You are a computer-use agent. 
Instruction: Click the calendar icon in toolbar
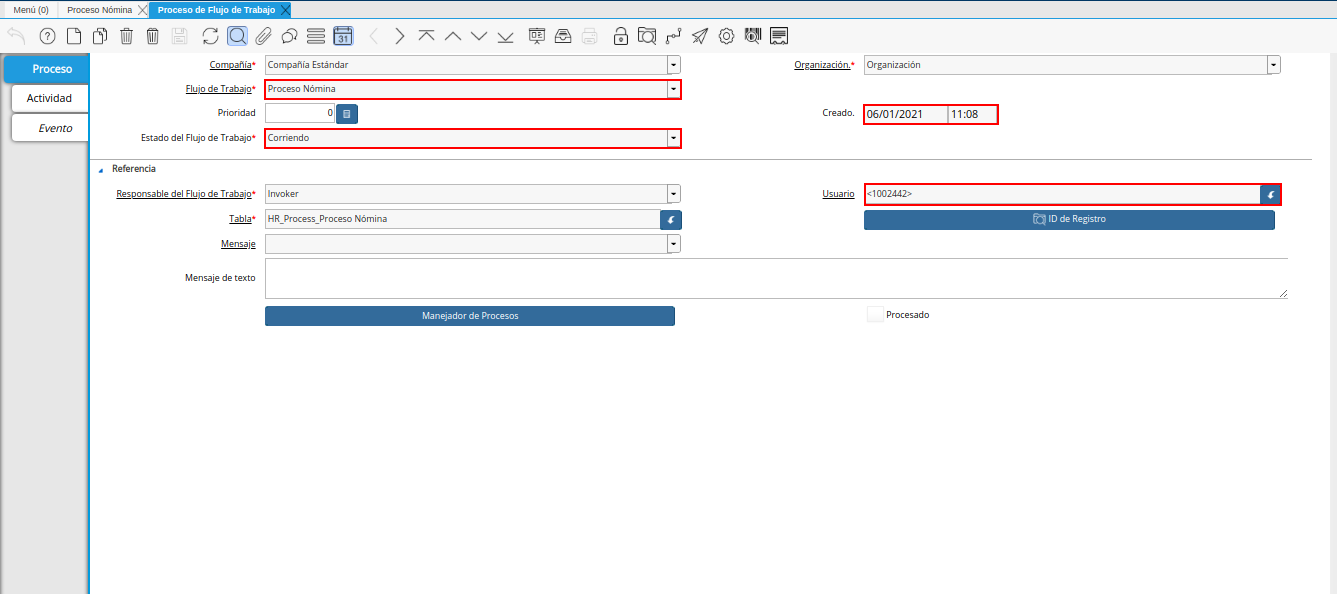pyautogui.click(x=342, y=37)
